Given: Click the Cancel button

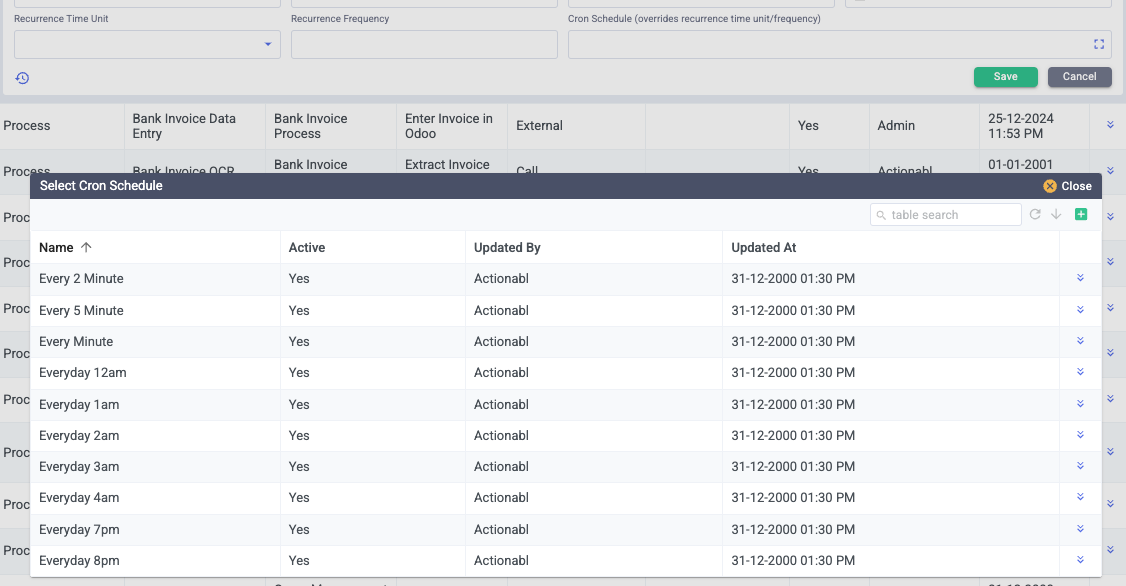Looking at the screenshot, I should pos(1079,77).
